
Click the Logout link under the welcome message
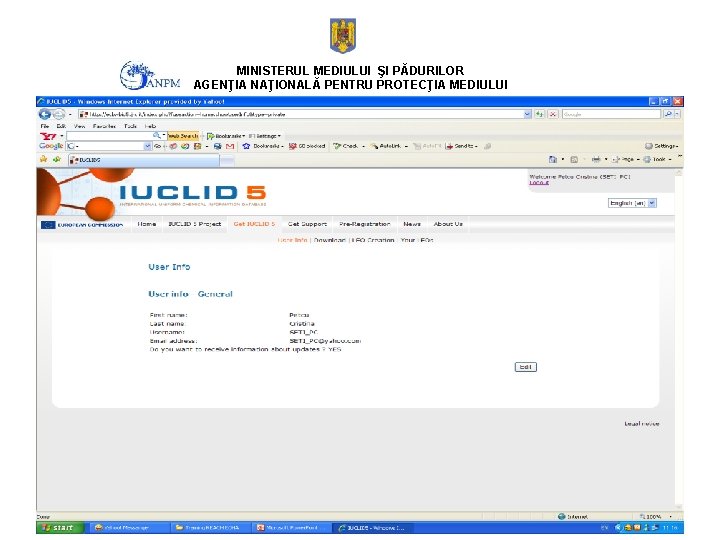(539, 183)
